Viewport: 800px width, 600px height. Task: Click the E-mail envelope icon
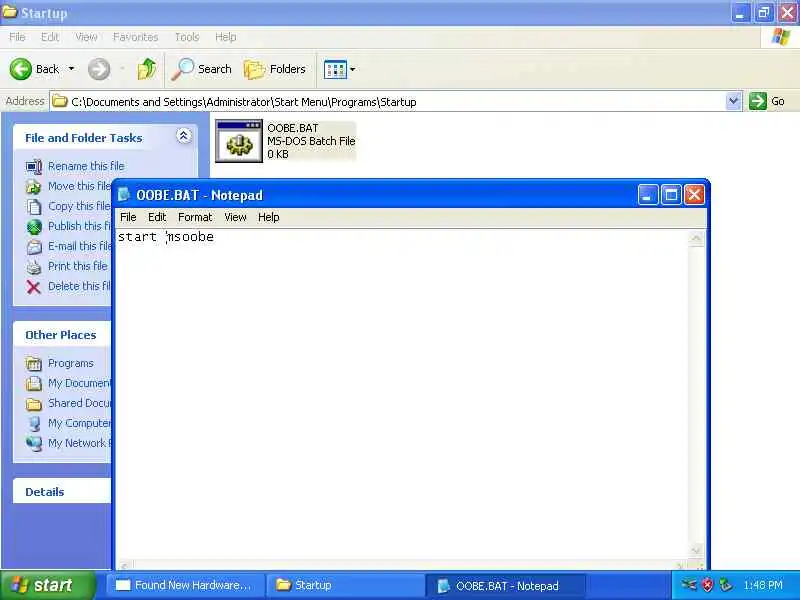(x=34, y=247)
